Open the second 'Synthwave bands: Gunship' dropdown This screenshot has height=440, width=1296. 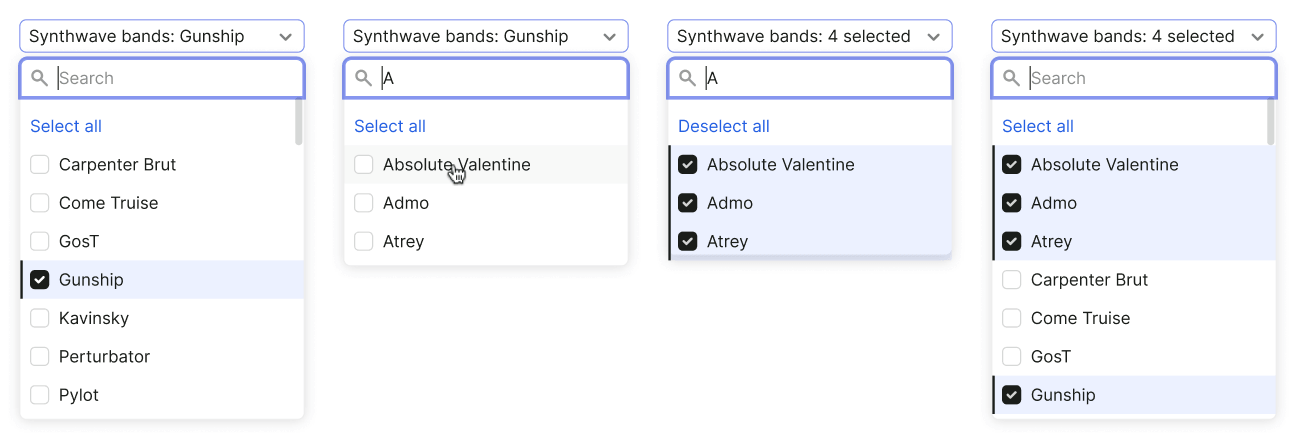click(x=486, y=36)
